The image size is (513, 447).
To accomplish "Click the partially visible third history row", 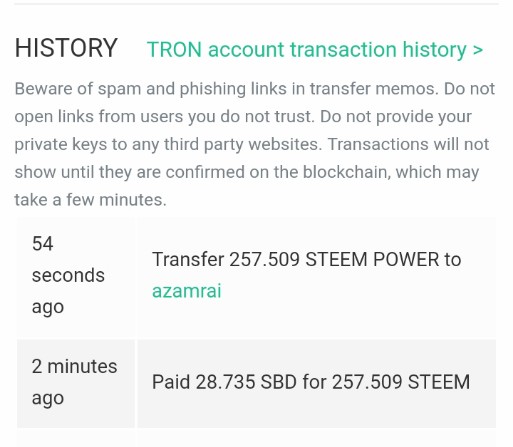I will [x=256, y=439].
